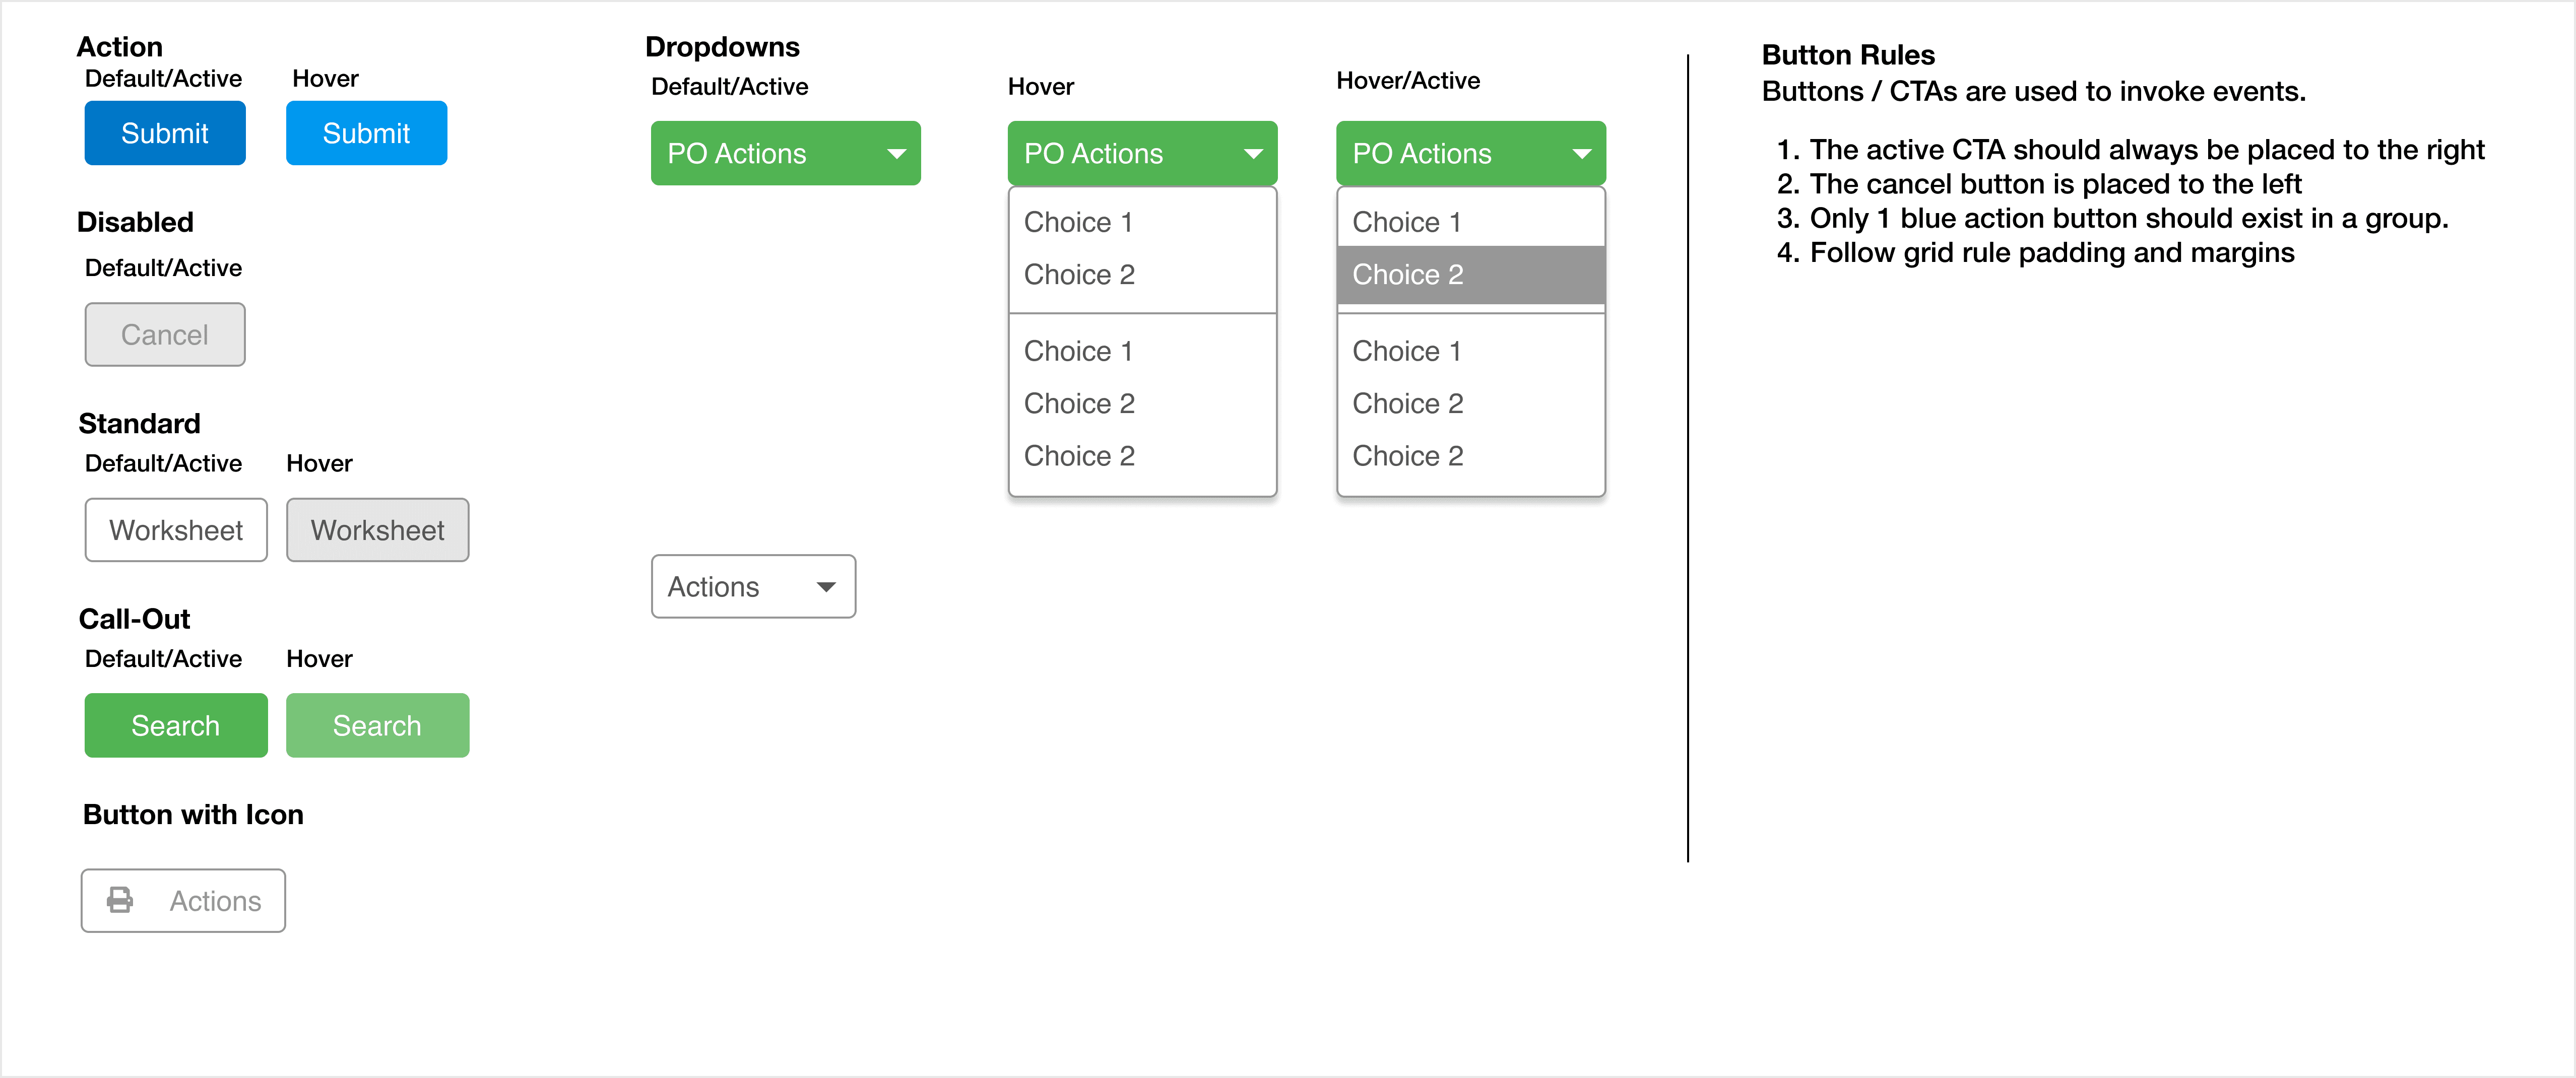
Task: Select highlighted Choice 2 in Hover/Active menu
Action: click(1470, 275)
